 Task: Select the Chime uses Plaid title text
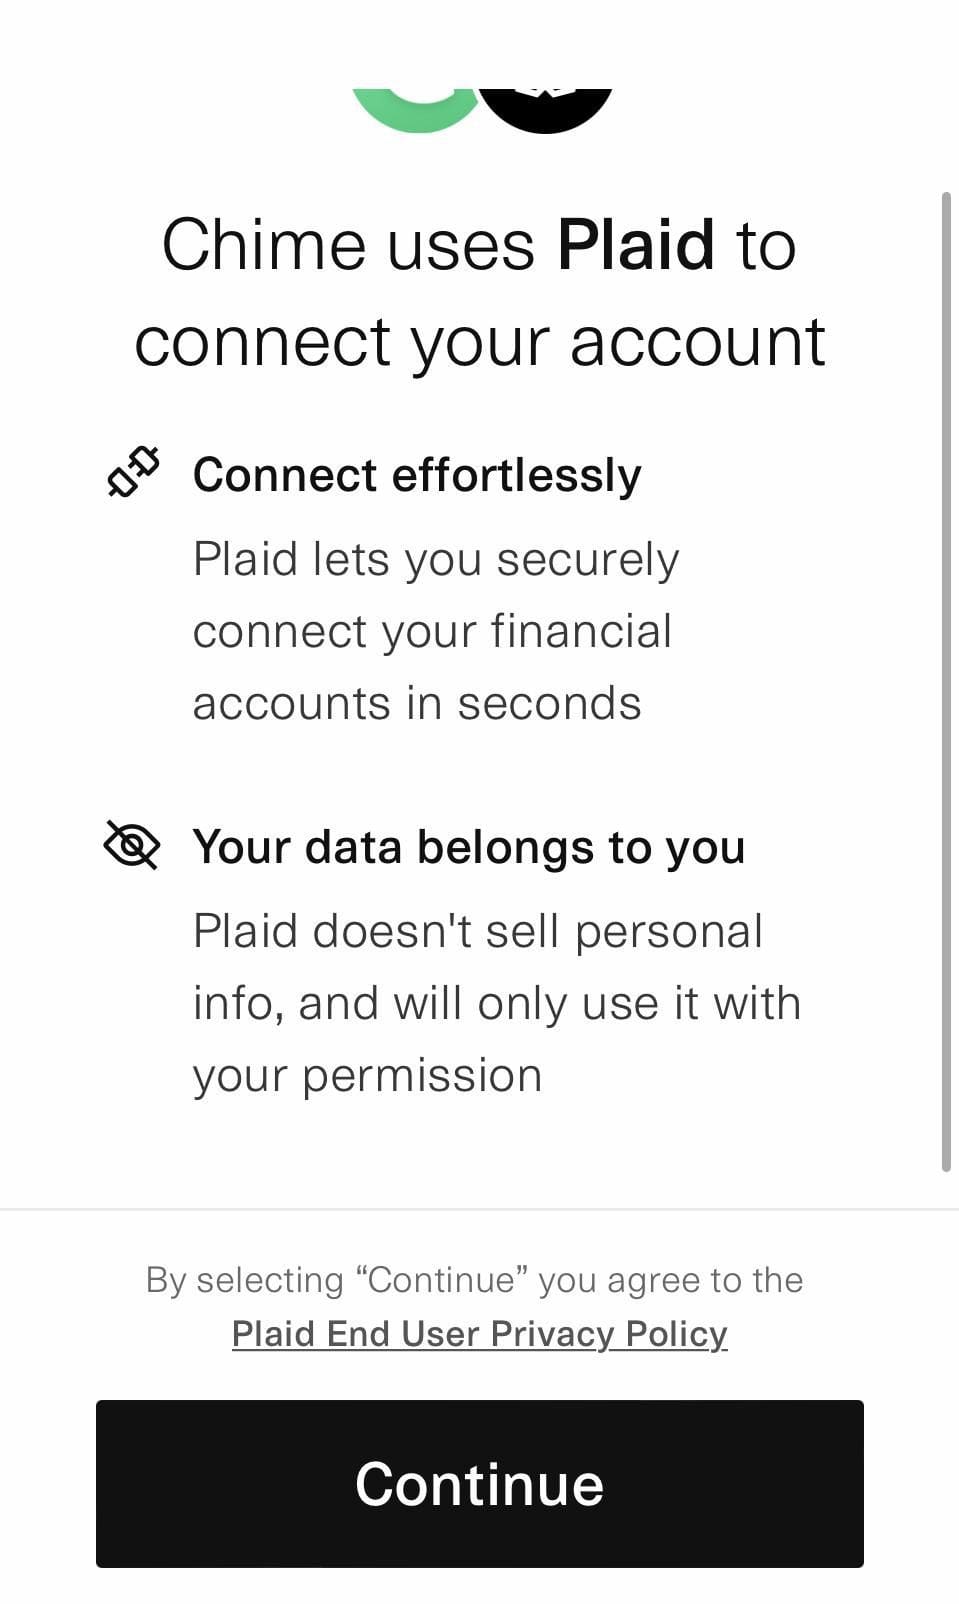(480, 290)
